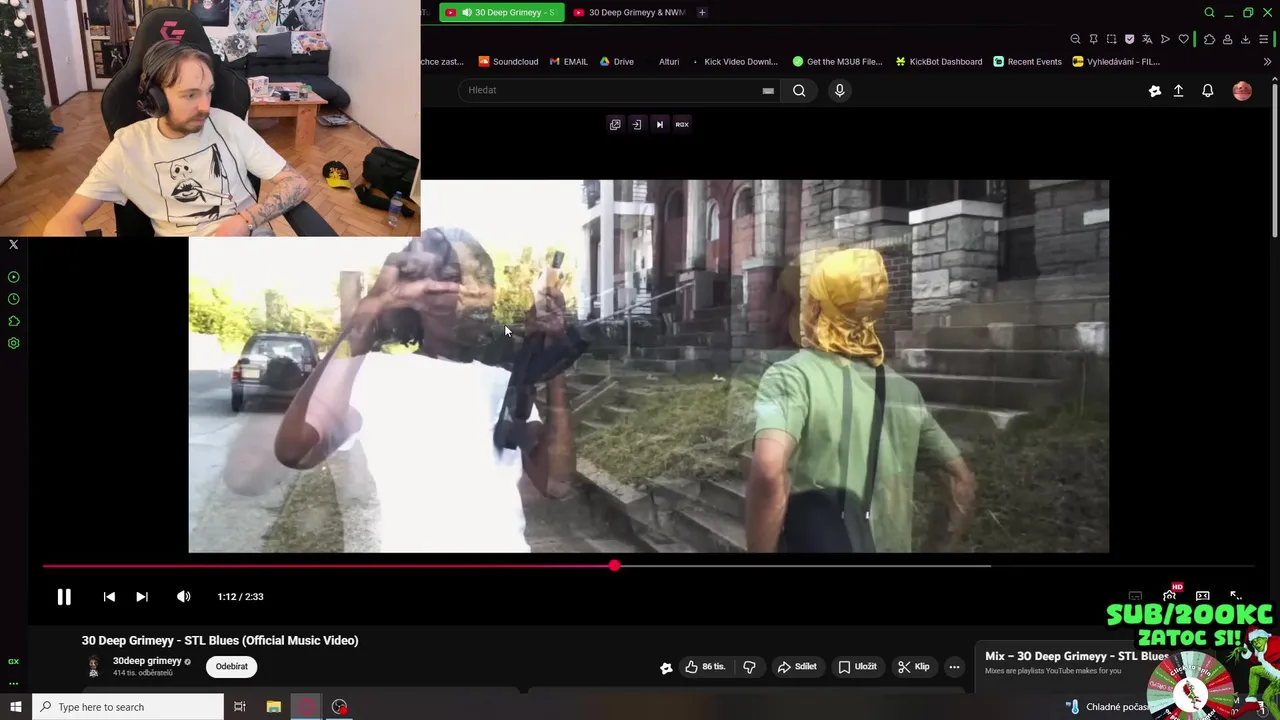Image resolution: width=1280 pixels, height=720 pixels.
Task: Open the KickBot Dashboard bookmark
Action: pyautogui.click(x=939, y=61)
